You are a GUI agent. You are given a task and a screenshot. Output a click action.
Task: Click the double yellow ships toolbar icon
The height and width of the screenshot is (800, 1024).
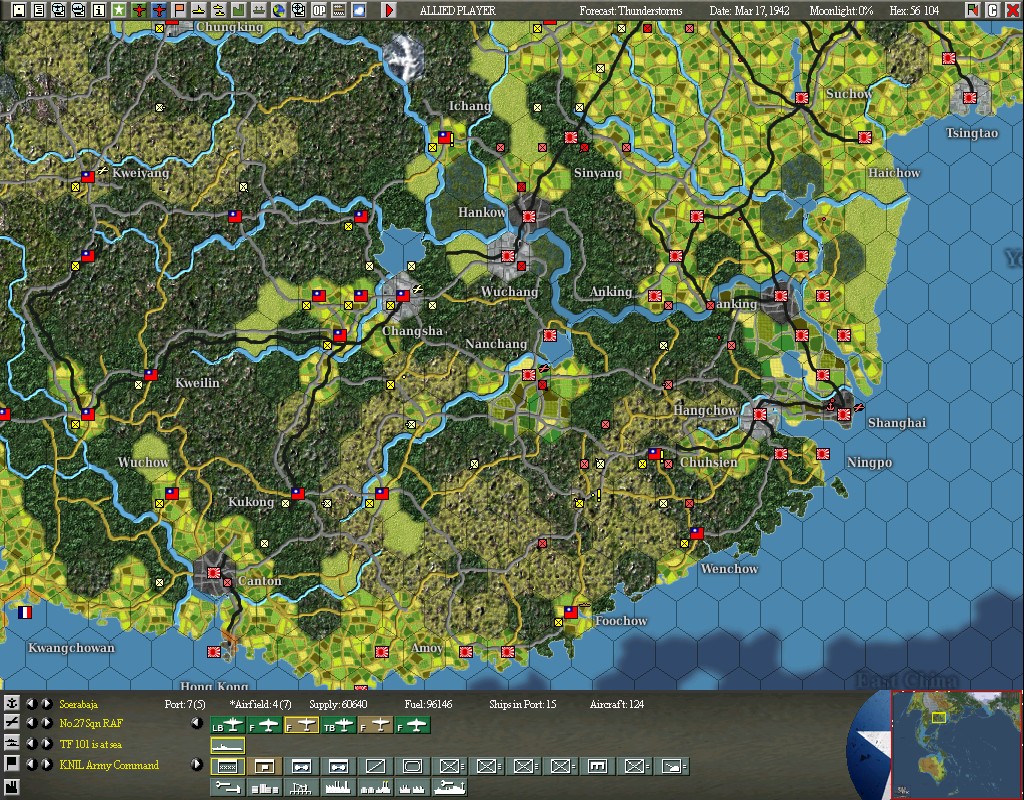(219, 10)
